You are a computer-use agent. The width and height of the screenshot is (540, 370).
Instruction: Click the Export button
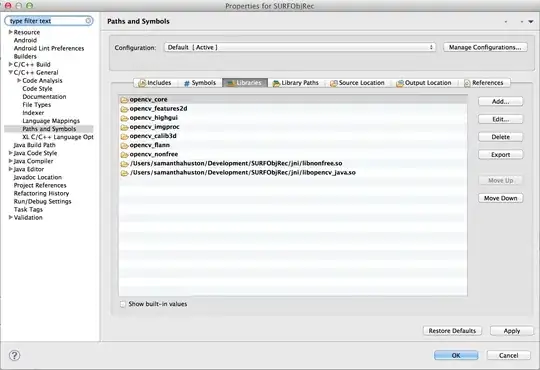[x=500, y=155]
